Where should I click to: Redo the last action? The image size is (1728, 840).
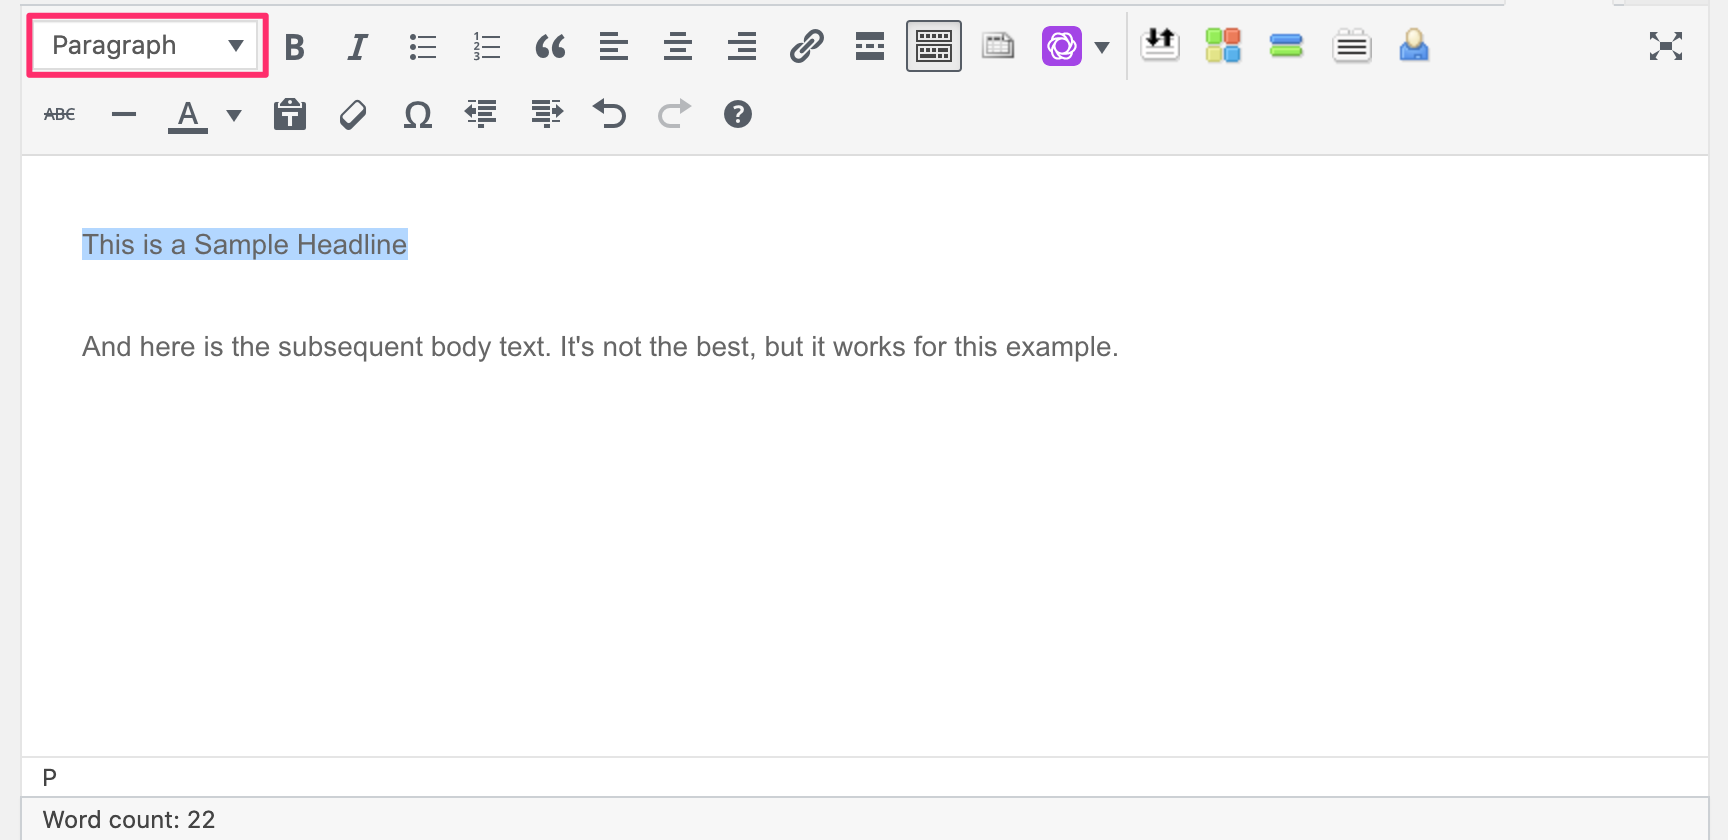pyautogui.click(x=674, y=115)
